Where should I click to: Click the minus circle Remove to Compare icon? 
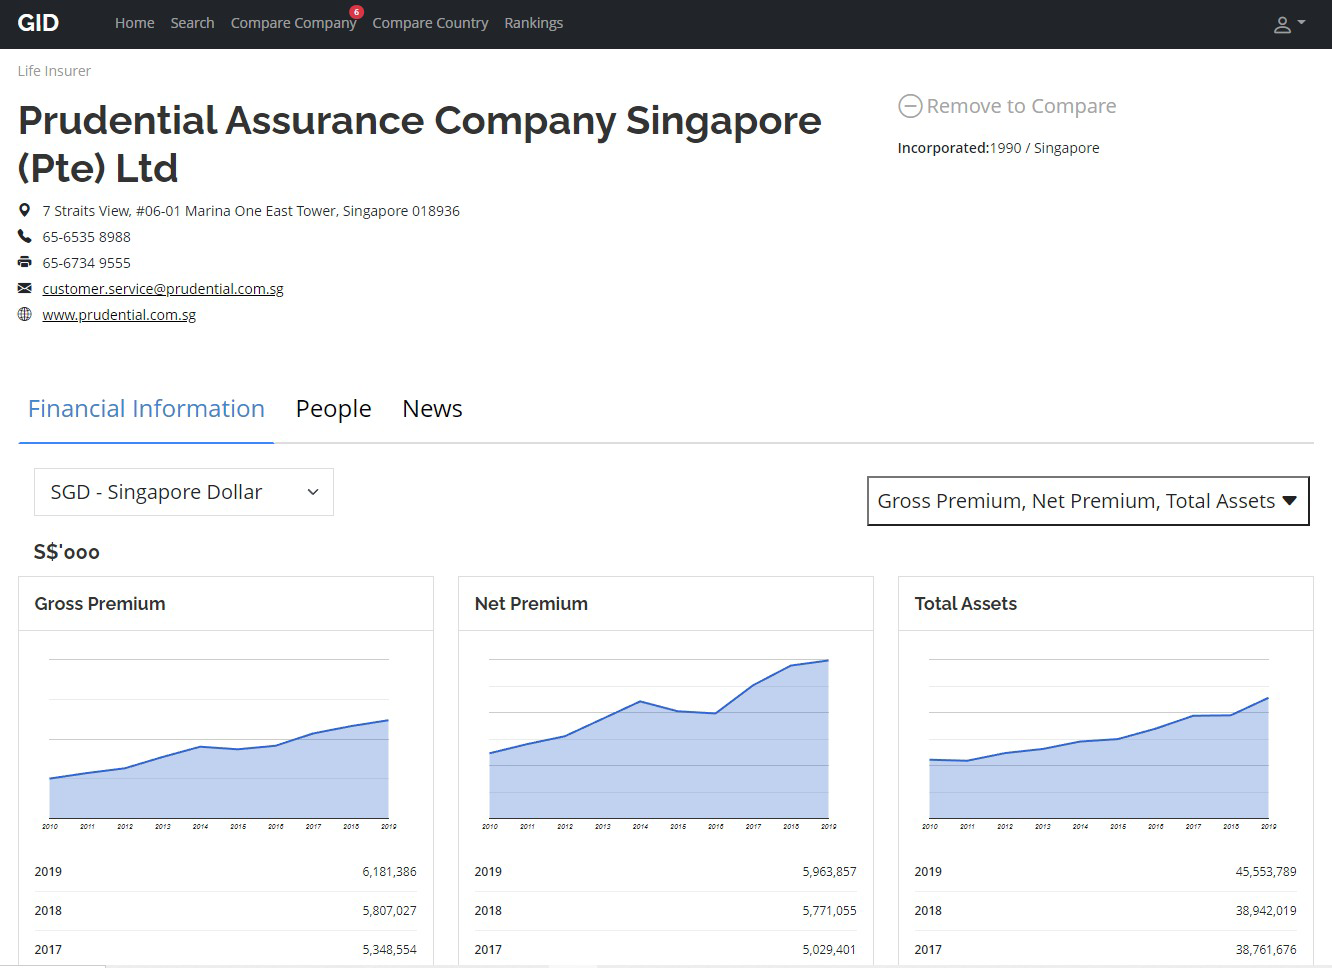coord(910,106)
